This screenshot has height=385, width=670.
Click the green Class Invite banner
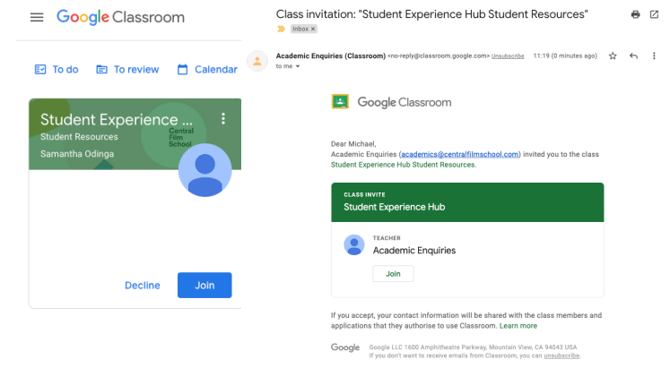pyautogui.click(x=467, y=202)
